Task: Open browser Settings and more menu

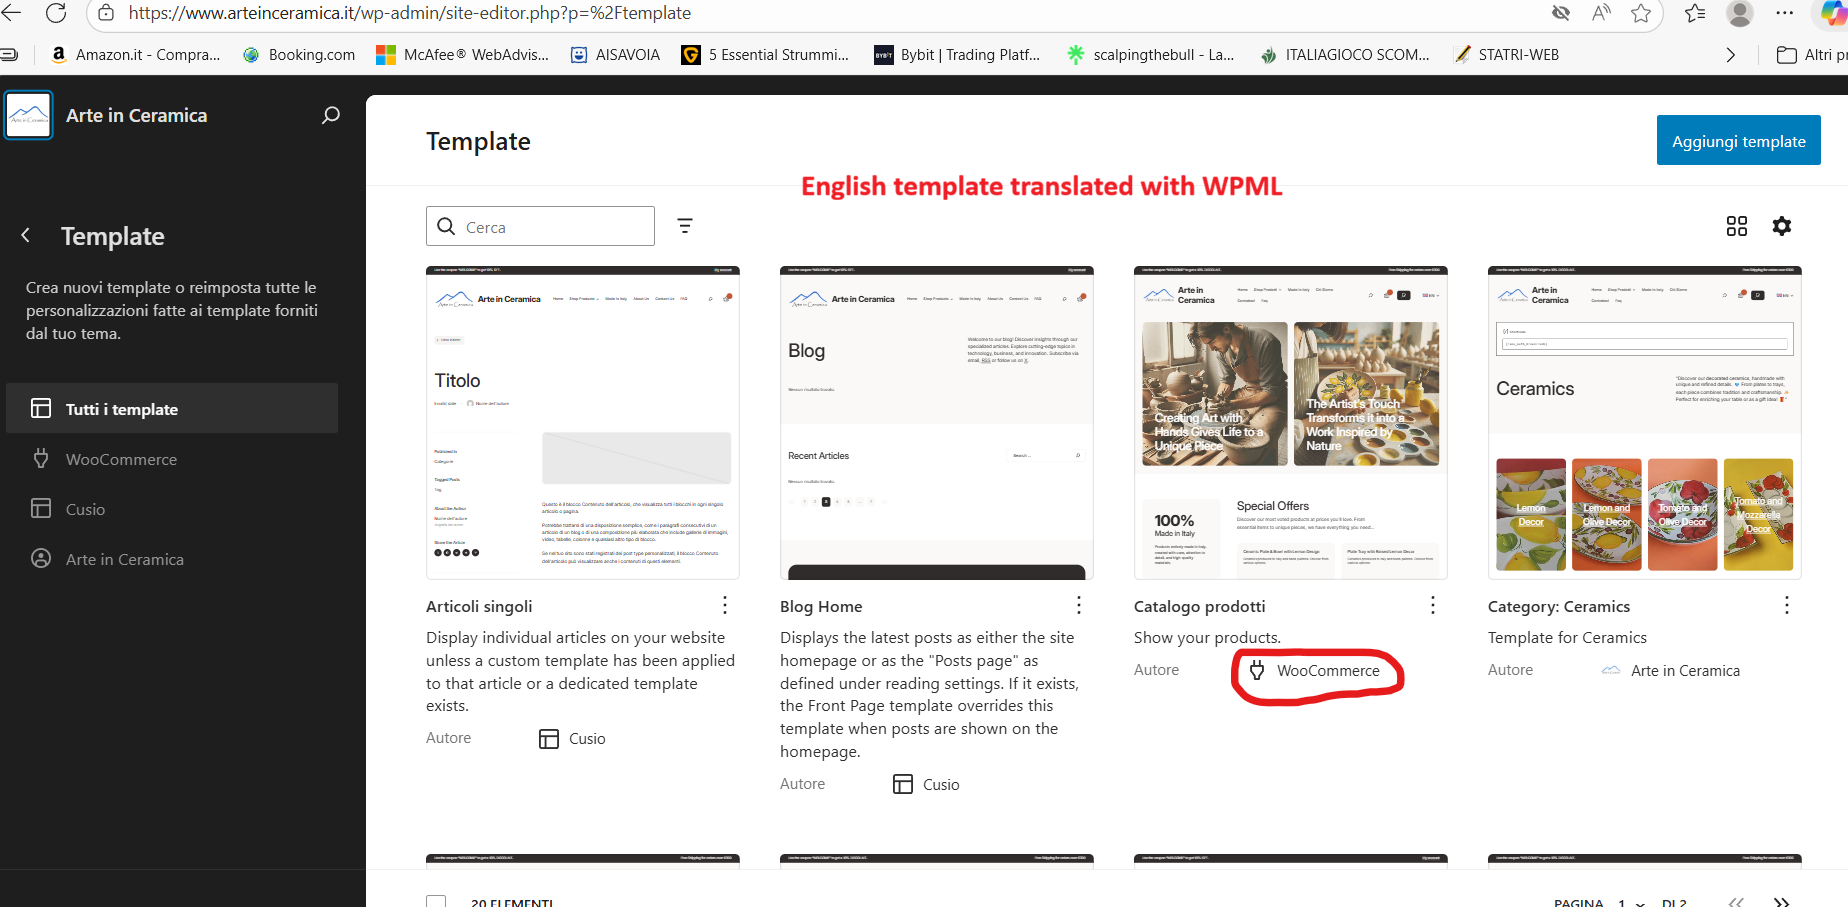Action: point(1785,13)
